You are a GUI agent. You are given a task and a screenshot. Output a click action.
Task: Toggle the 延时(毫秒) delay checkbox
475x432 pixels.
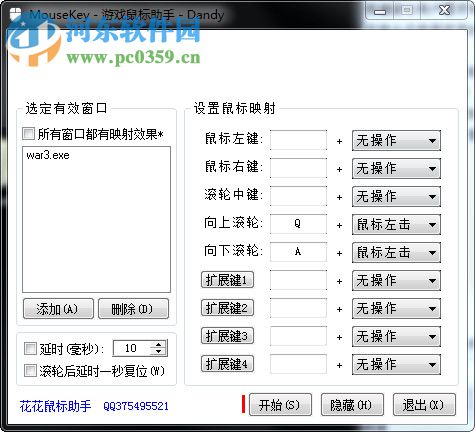(x=30, y=349)
